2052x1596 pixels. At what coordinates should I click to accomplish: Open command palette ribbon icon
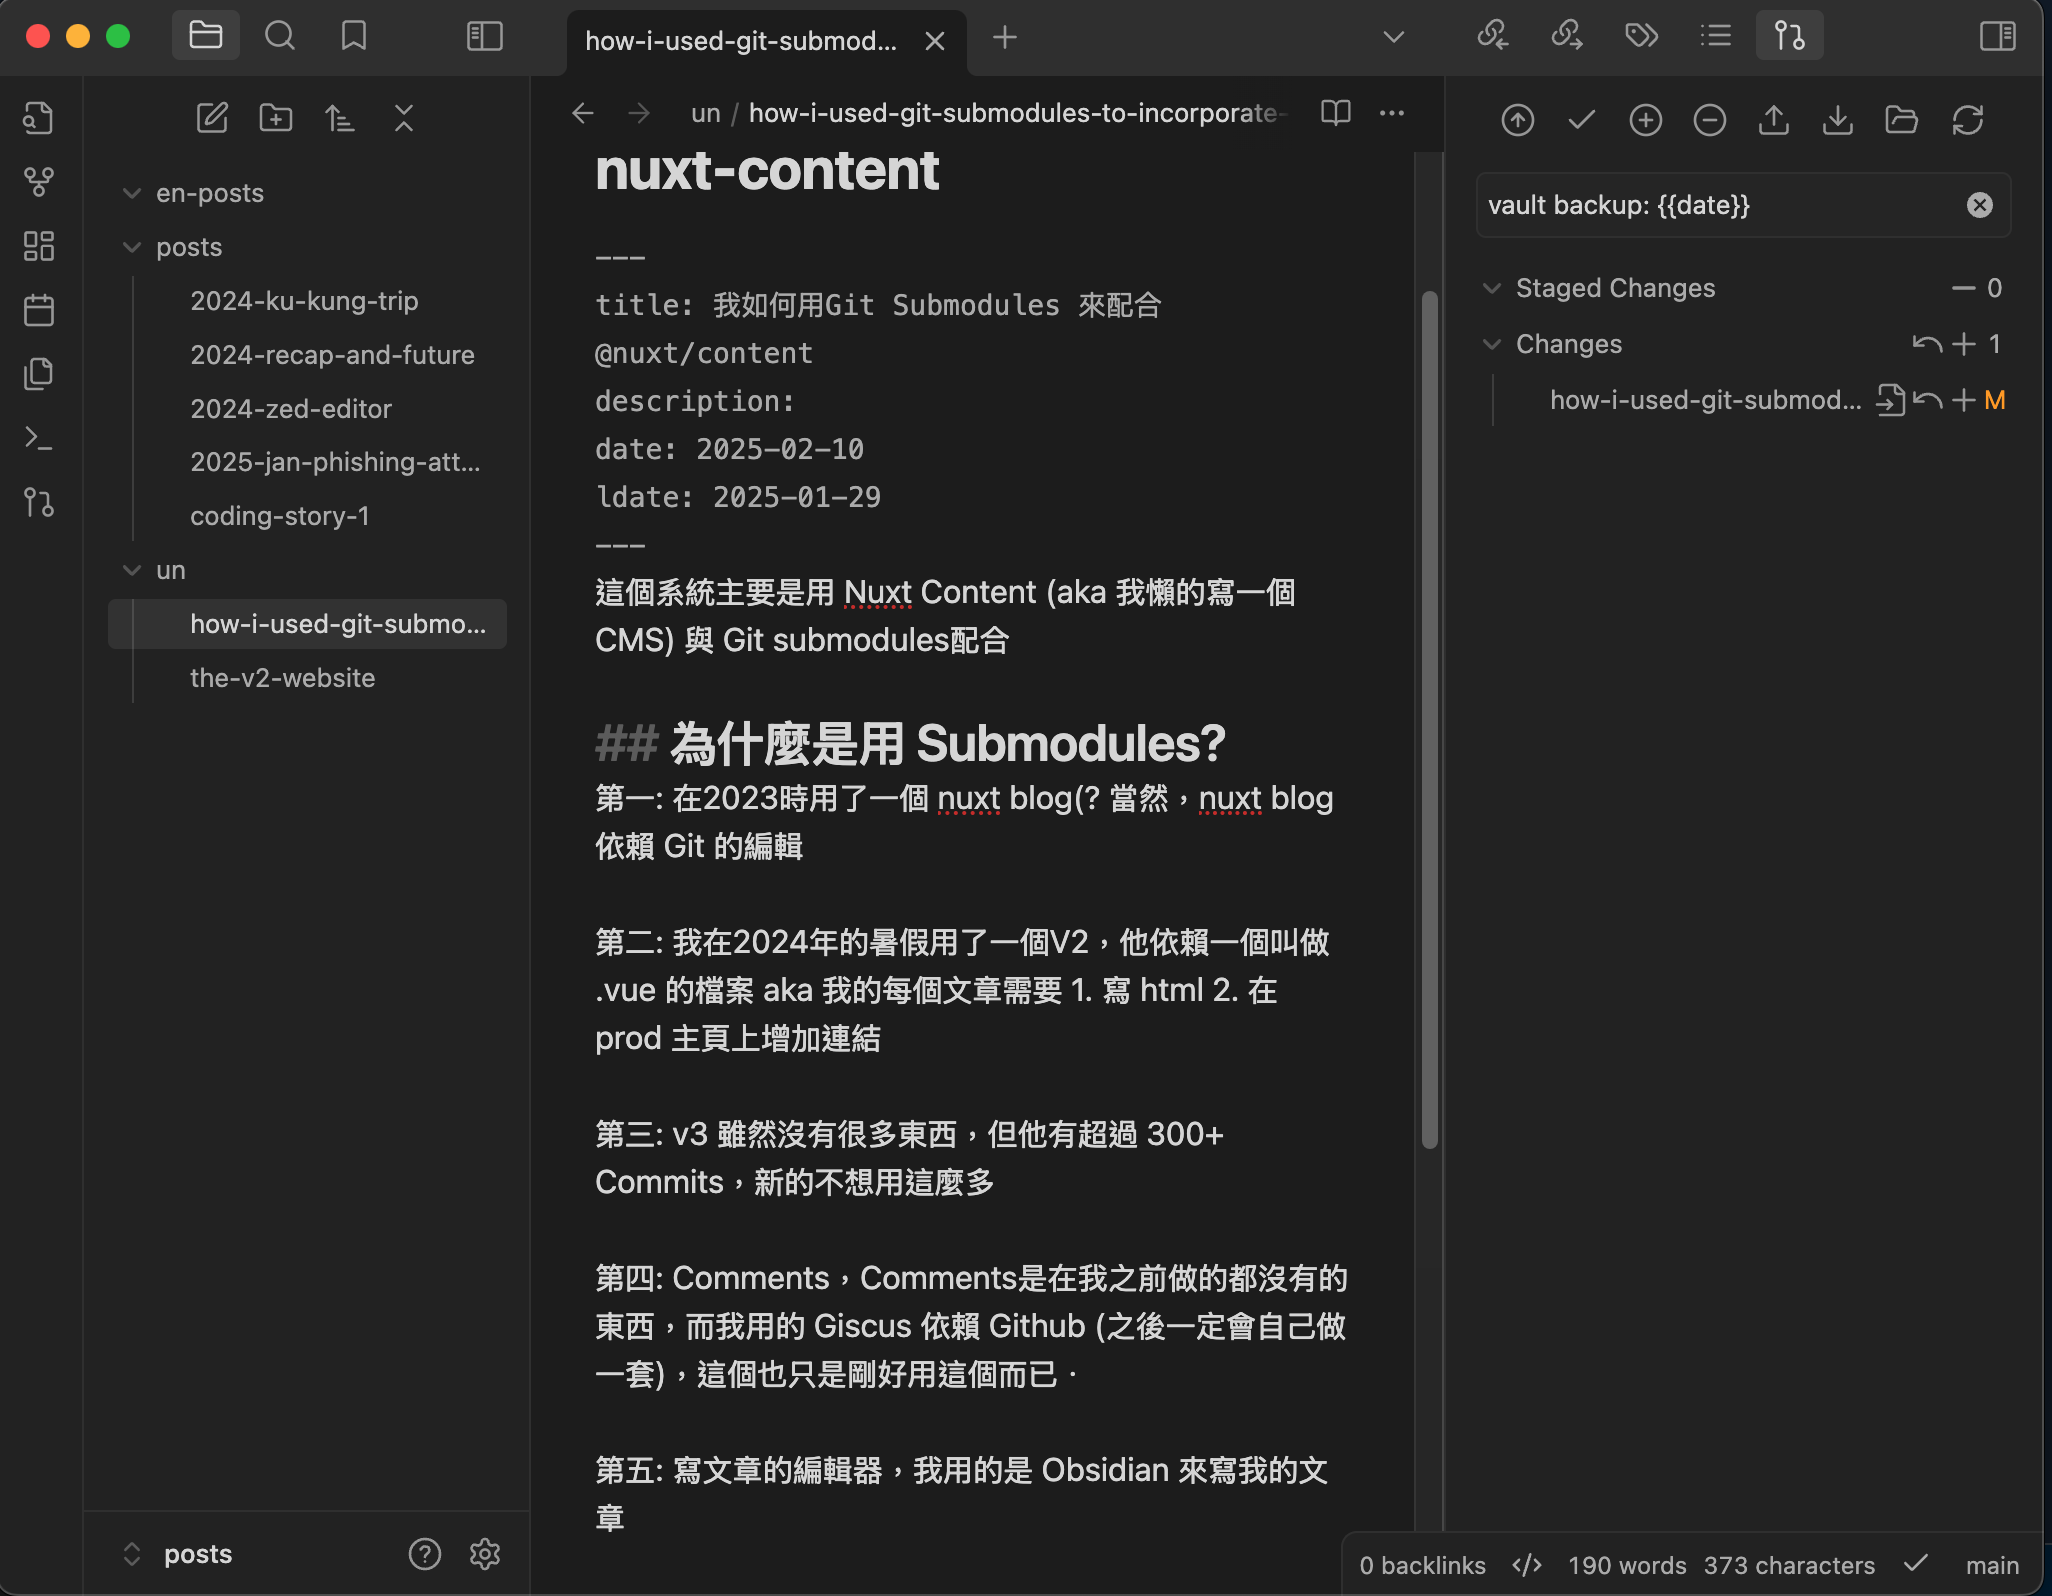click(x=38, y=438)
